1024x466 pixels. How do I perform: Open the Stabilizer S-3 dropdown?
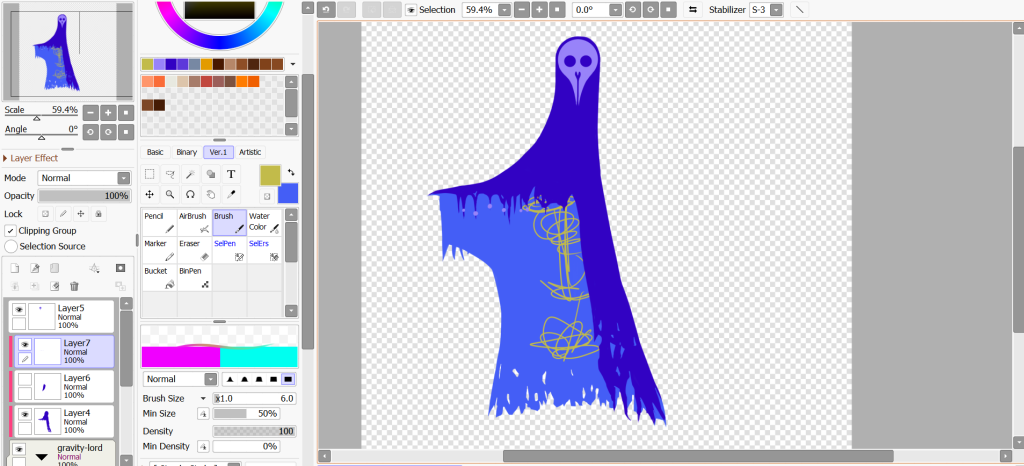[776, 10]
